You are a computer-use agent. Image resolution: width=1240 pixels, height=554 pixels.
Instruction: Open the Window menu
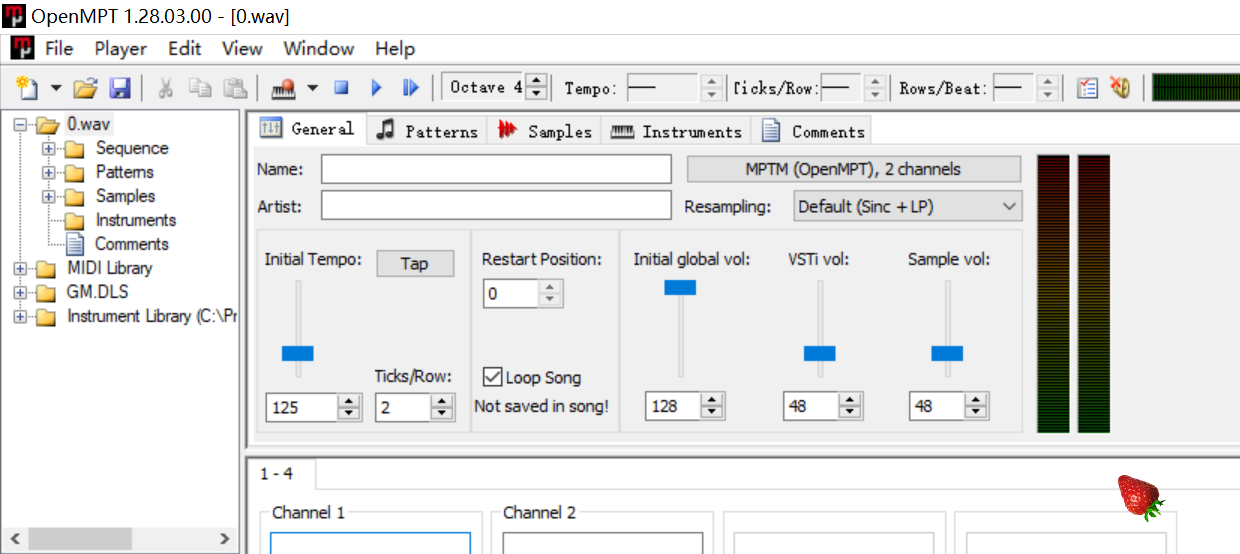319,48
